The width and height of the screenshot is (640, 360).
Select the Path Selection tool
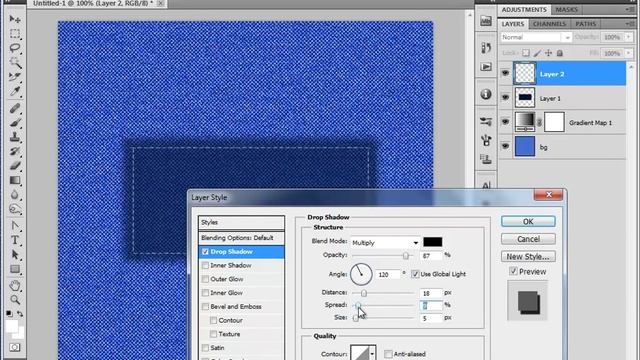click(x=15, y=255)
